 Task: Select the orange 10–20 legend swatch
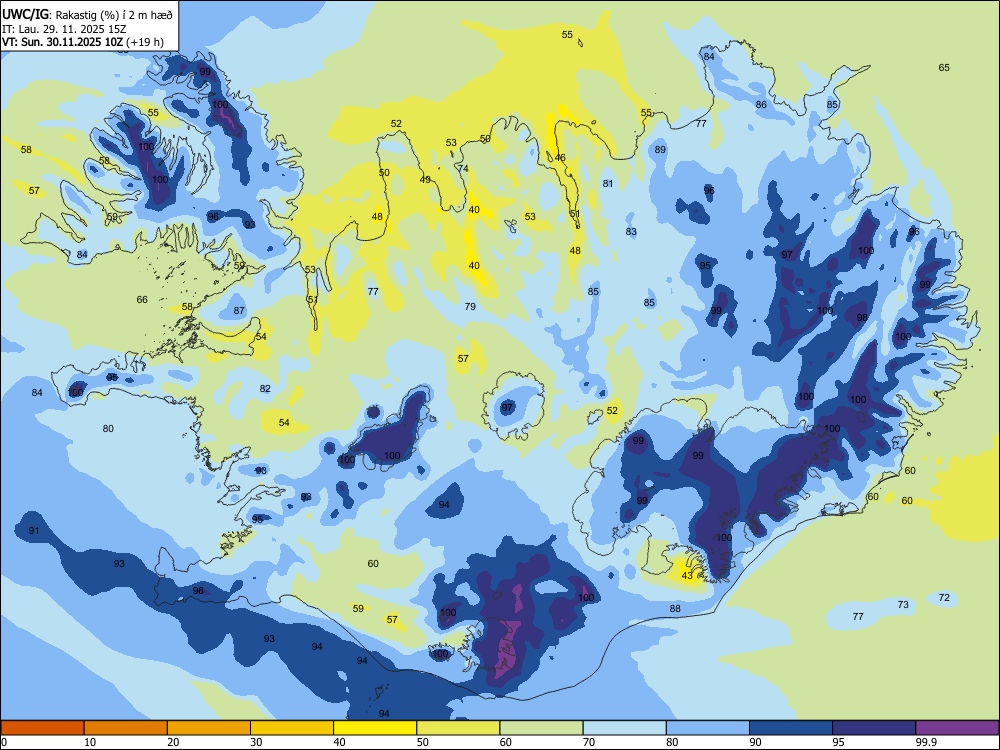tap(126, 728)
